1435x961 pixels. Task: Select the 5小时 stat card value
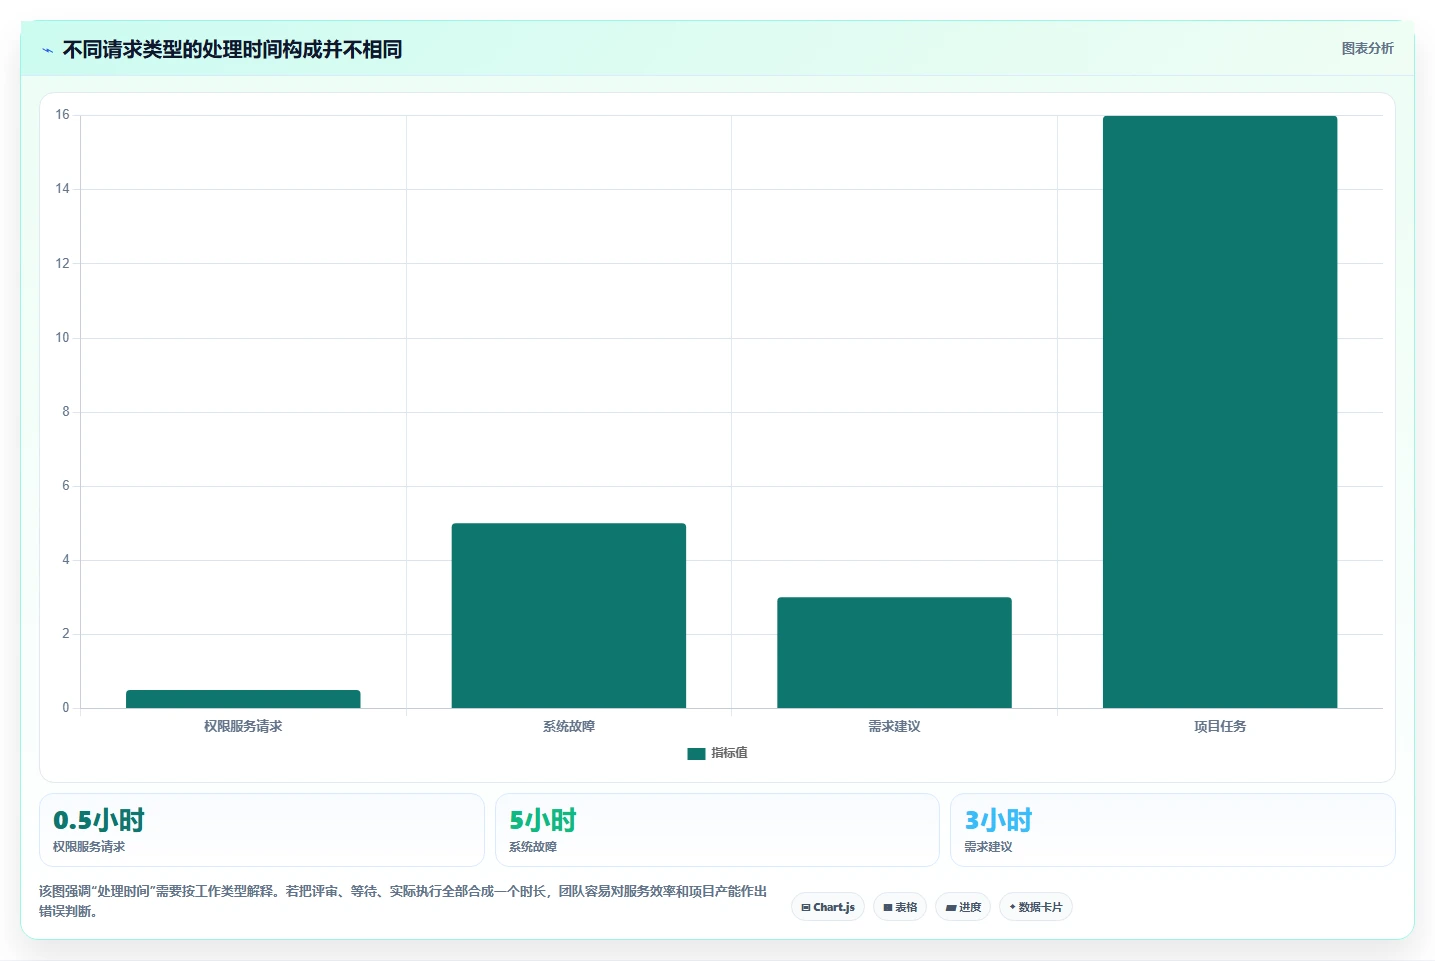tap(543, 820)
